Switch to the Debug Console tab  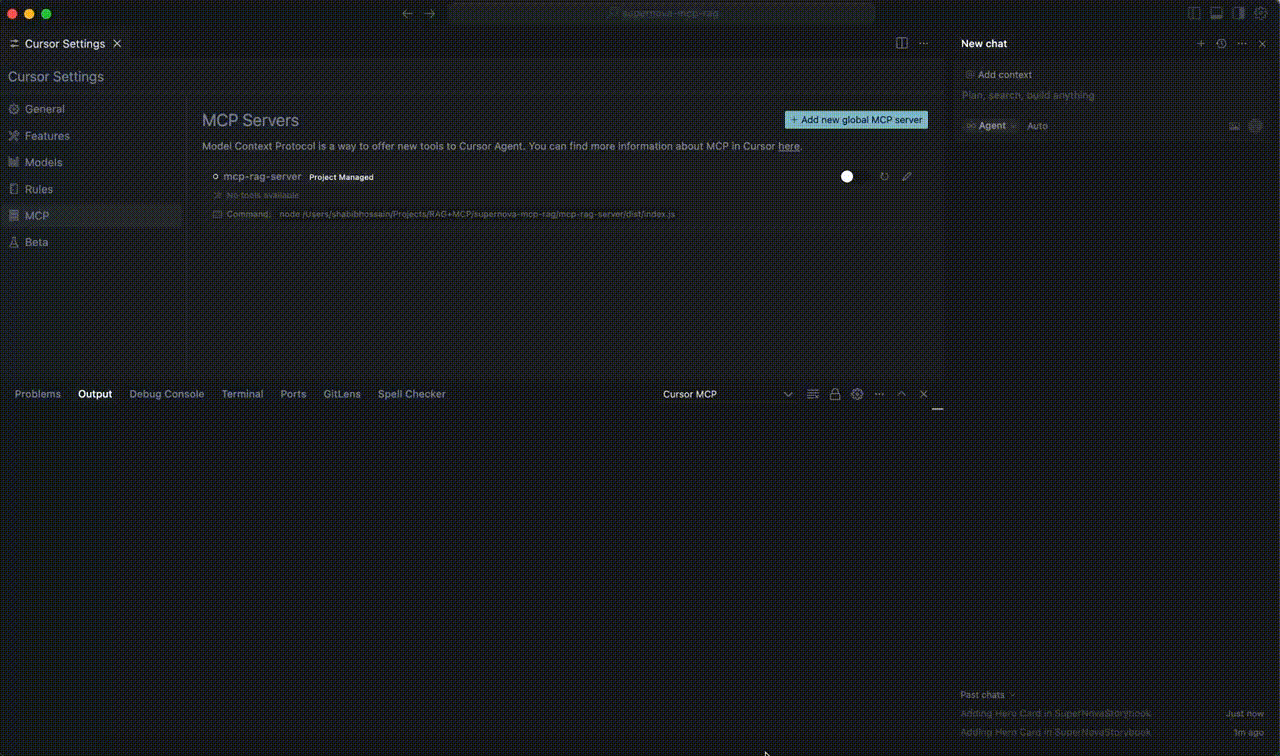(167, 394)
